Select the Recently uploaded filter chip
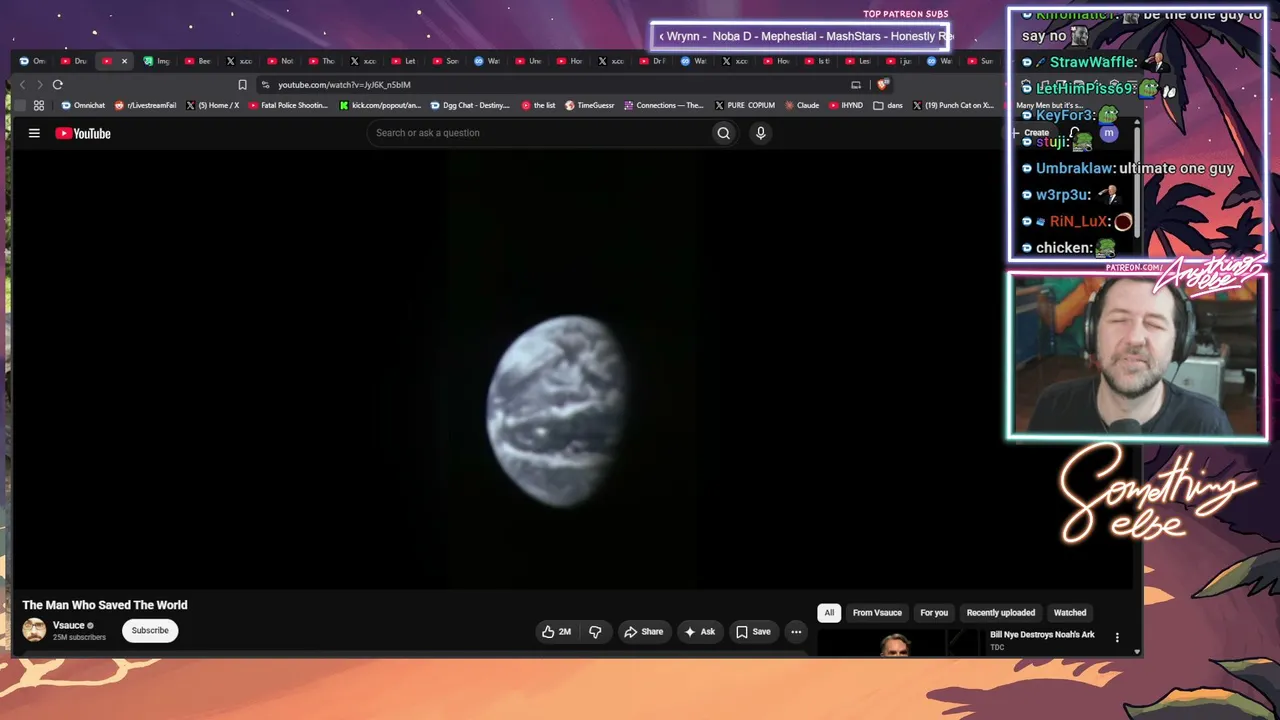The width and height of the screenshot is (1280, 720). pos(1001,613)
